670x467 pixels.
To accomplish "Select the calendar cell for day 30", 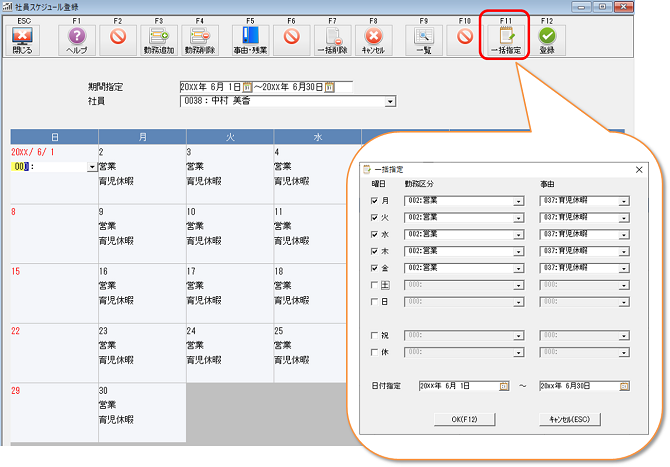I will (x=142, y=413).
